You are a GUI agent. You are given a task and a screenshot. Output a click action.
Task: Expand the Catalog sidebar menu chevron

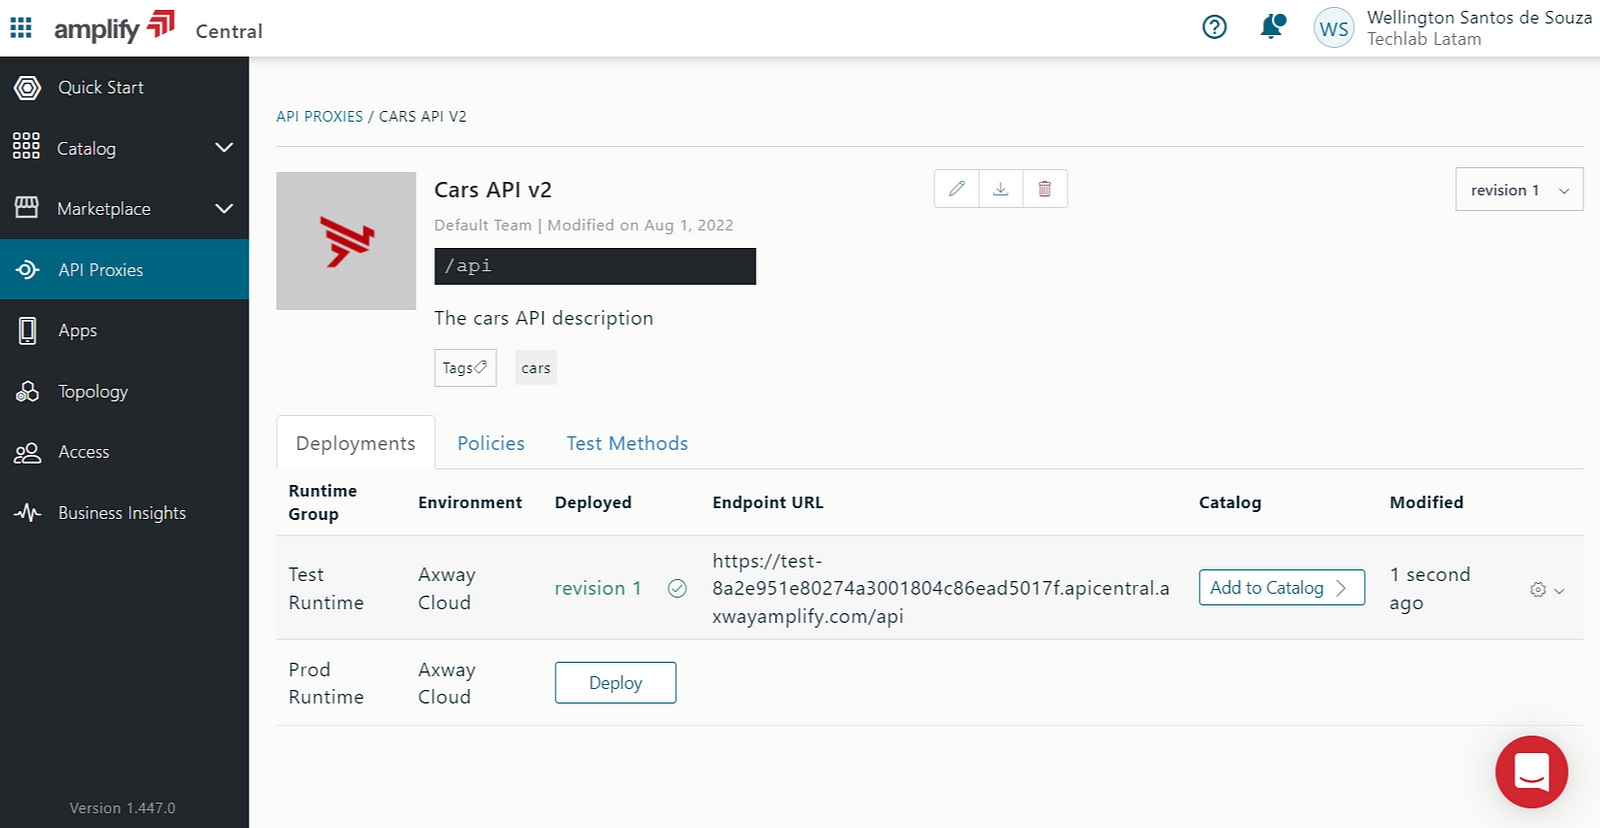[x=224, y=148]
